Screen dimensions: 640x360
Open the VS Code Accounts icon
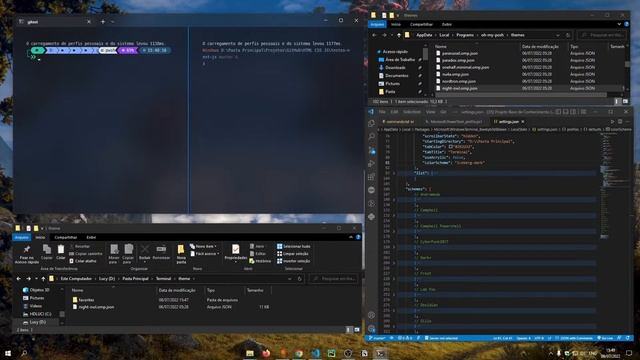(x=371, y=315)
